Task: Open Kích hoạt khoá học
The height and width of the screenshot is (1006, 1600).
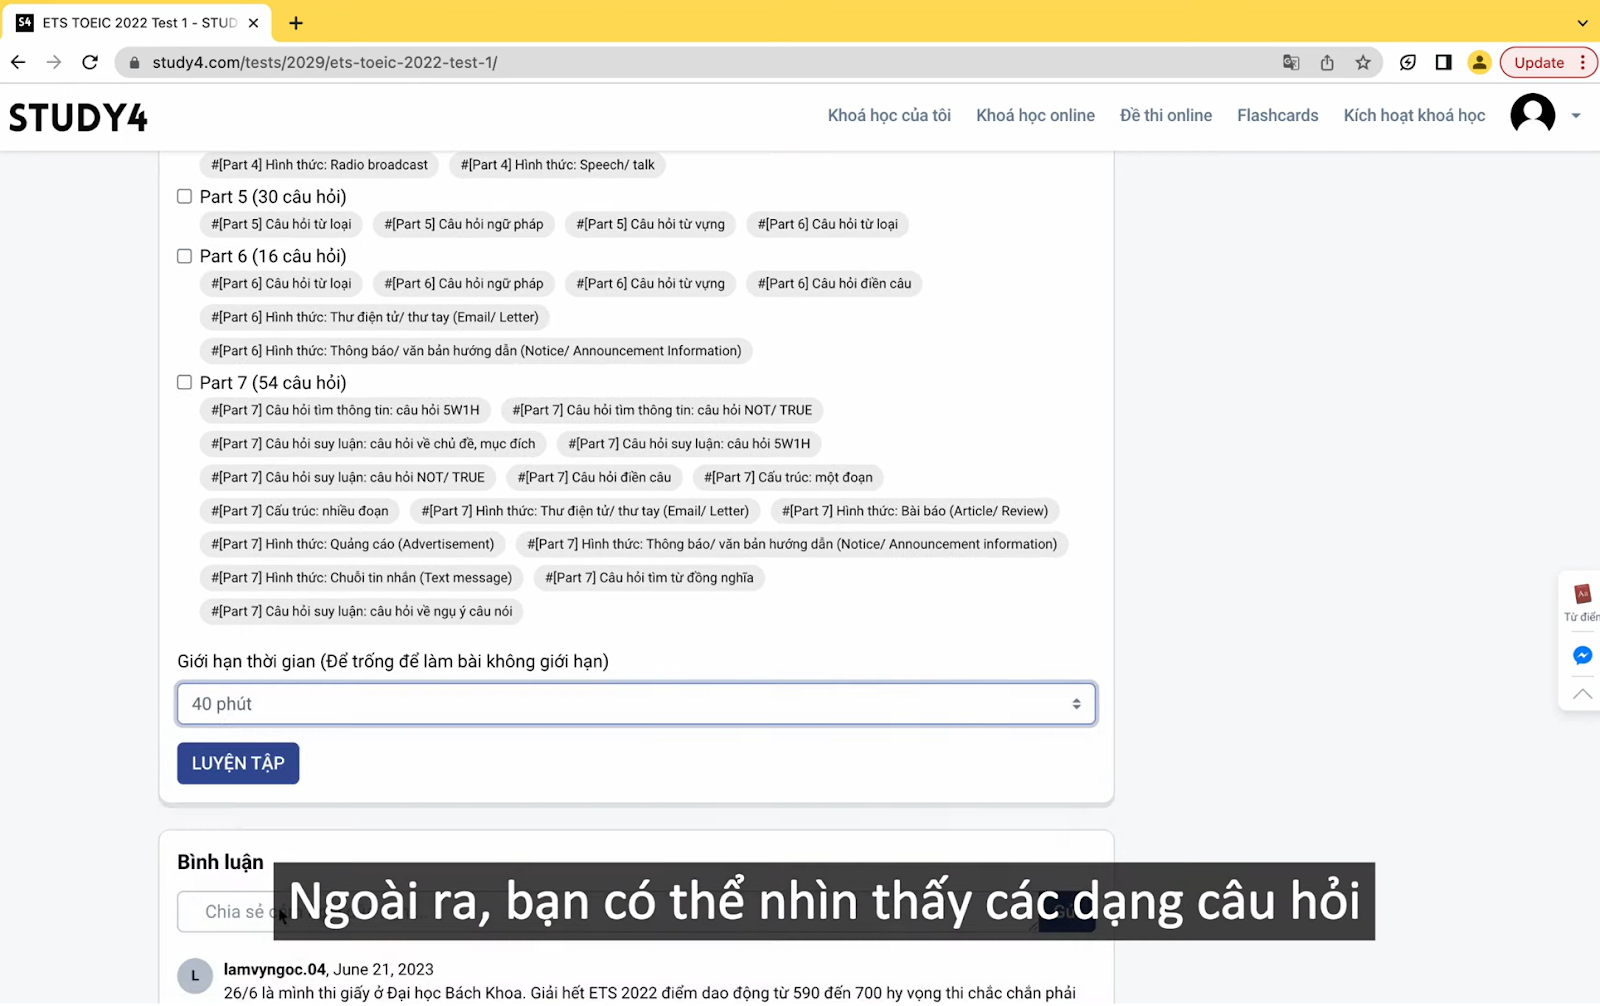Action: pos(1414,115)
